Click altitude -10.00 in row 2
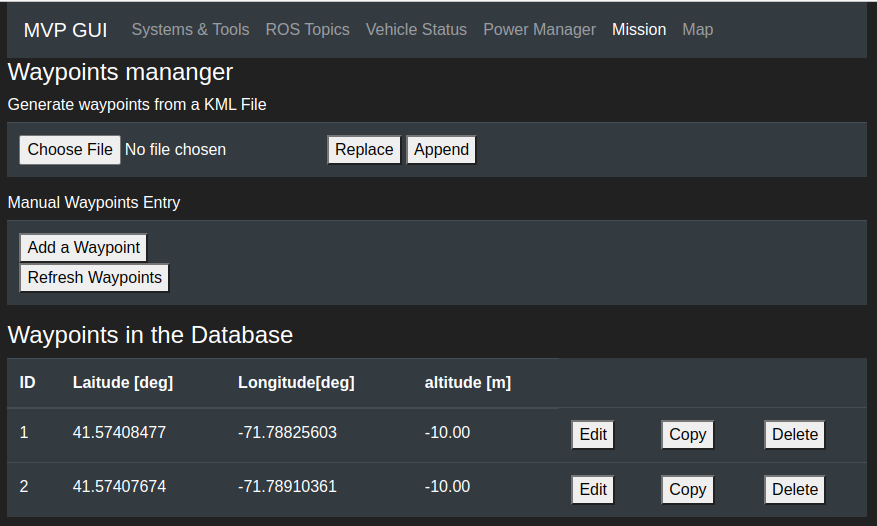This screenshot has width=877, height=526. pos(447,487)
